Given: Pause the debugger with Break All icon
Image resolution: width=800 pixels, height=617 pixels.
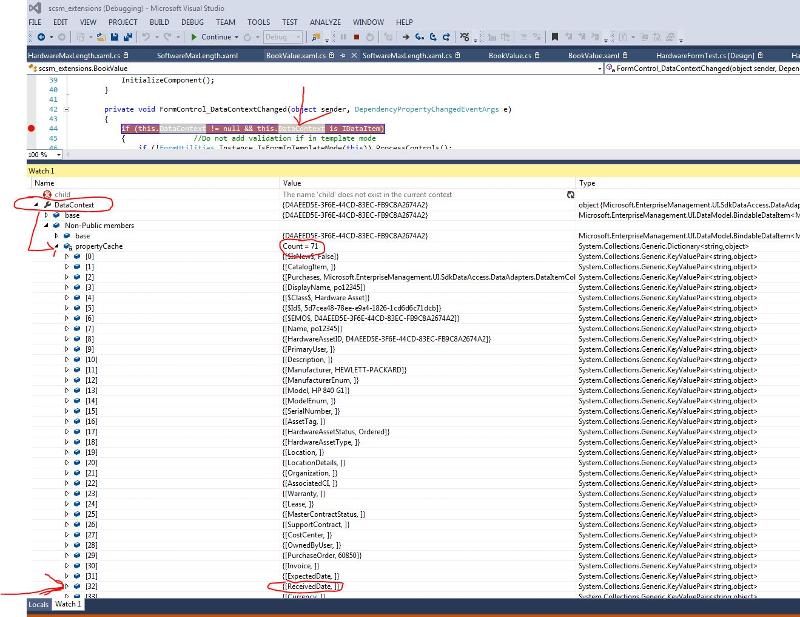Looking at the screenshot, I should (343, 37).
